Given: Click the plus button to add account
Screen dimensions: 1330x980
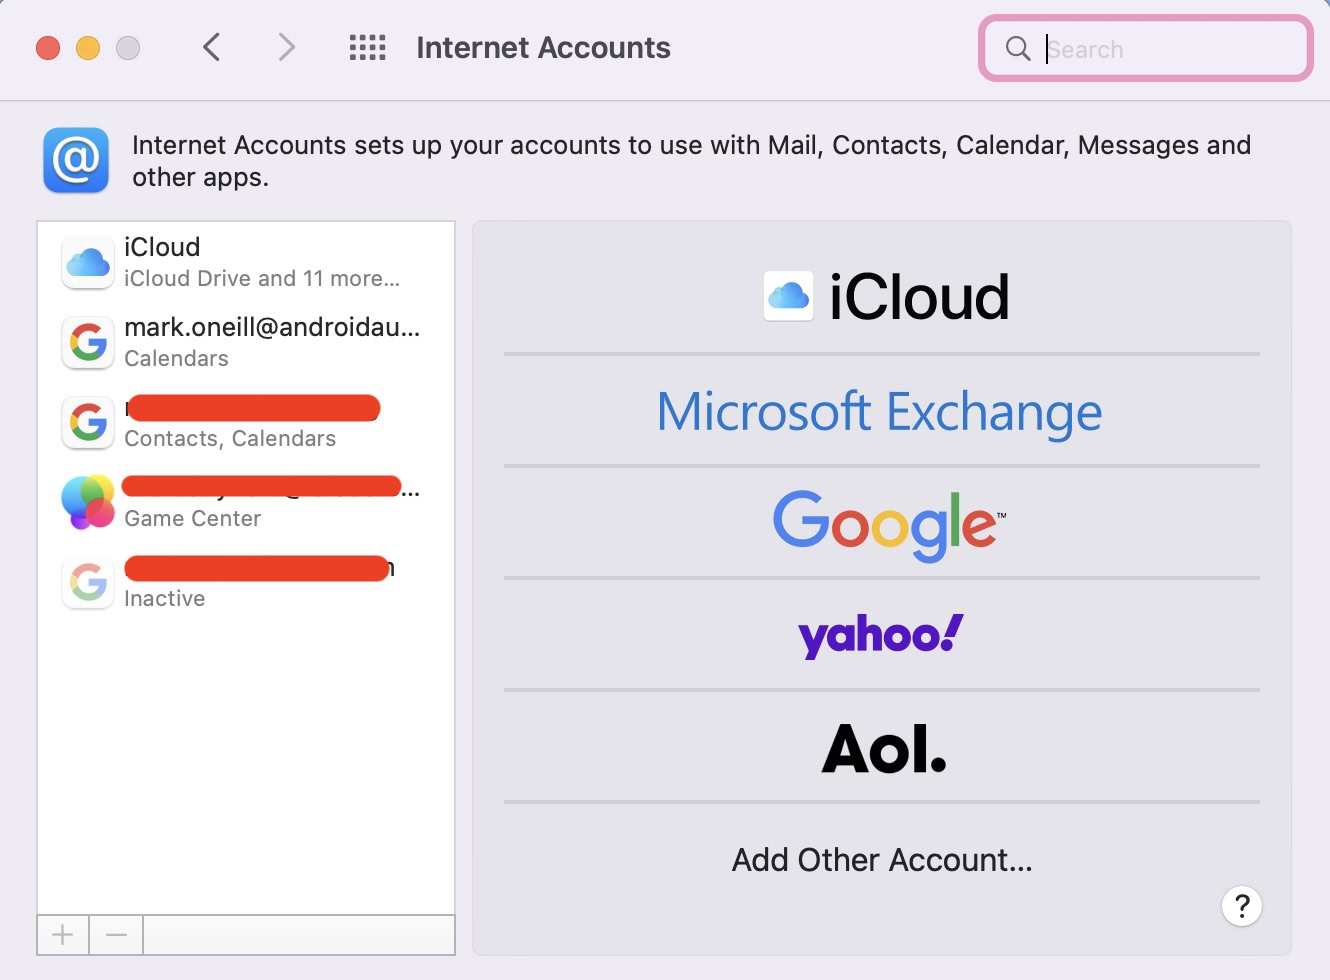Looking at the screenshot, I should click(63, 935).
